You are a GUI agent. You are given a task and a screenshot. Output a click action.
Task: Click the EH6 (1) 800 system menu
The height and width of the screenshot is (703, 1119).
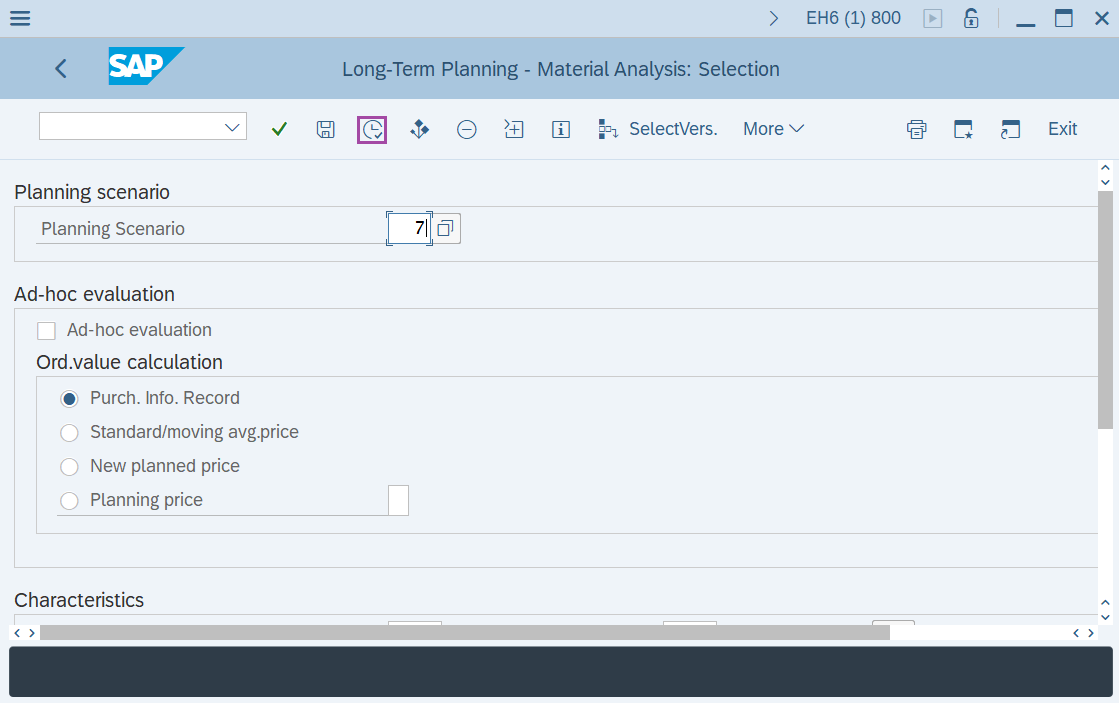tap(853, 17)
